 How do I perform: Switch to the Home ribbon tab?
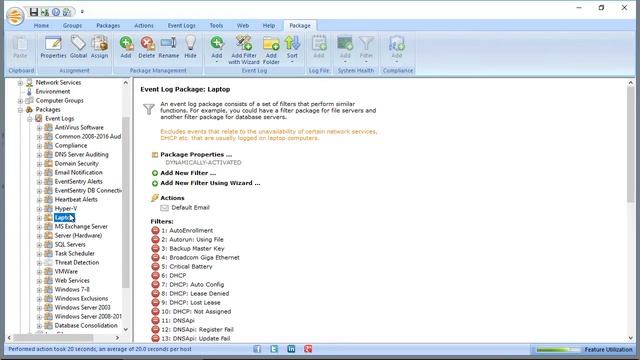coord(41,25)
